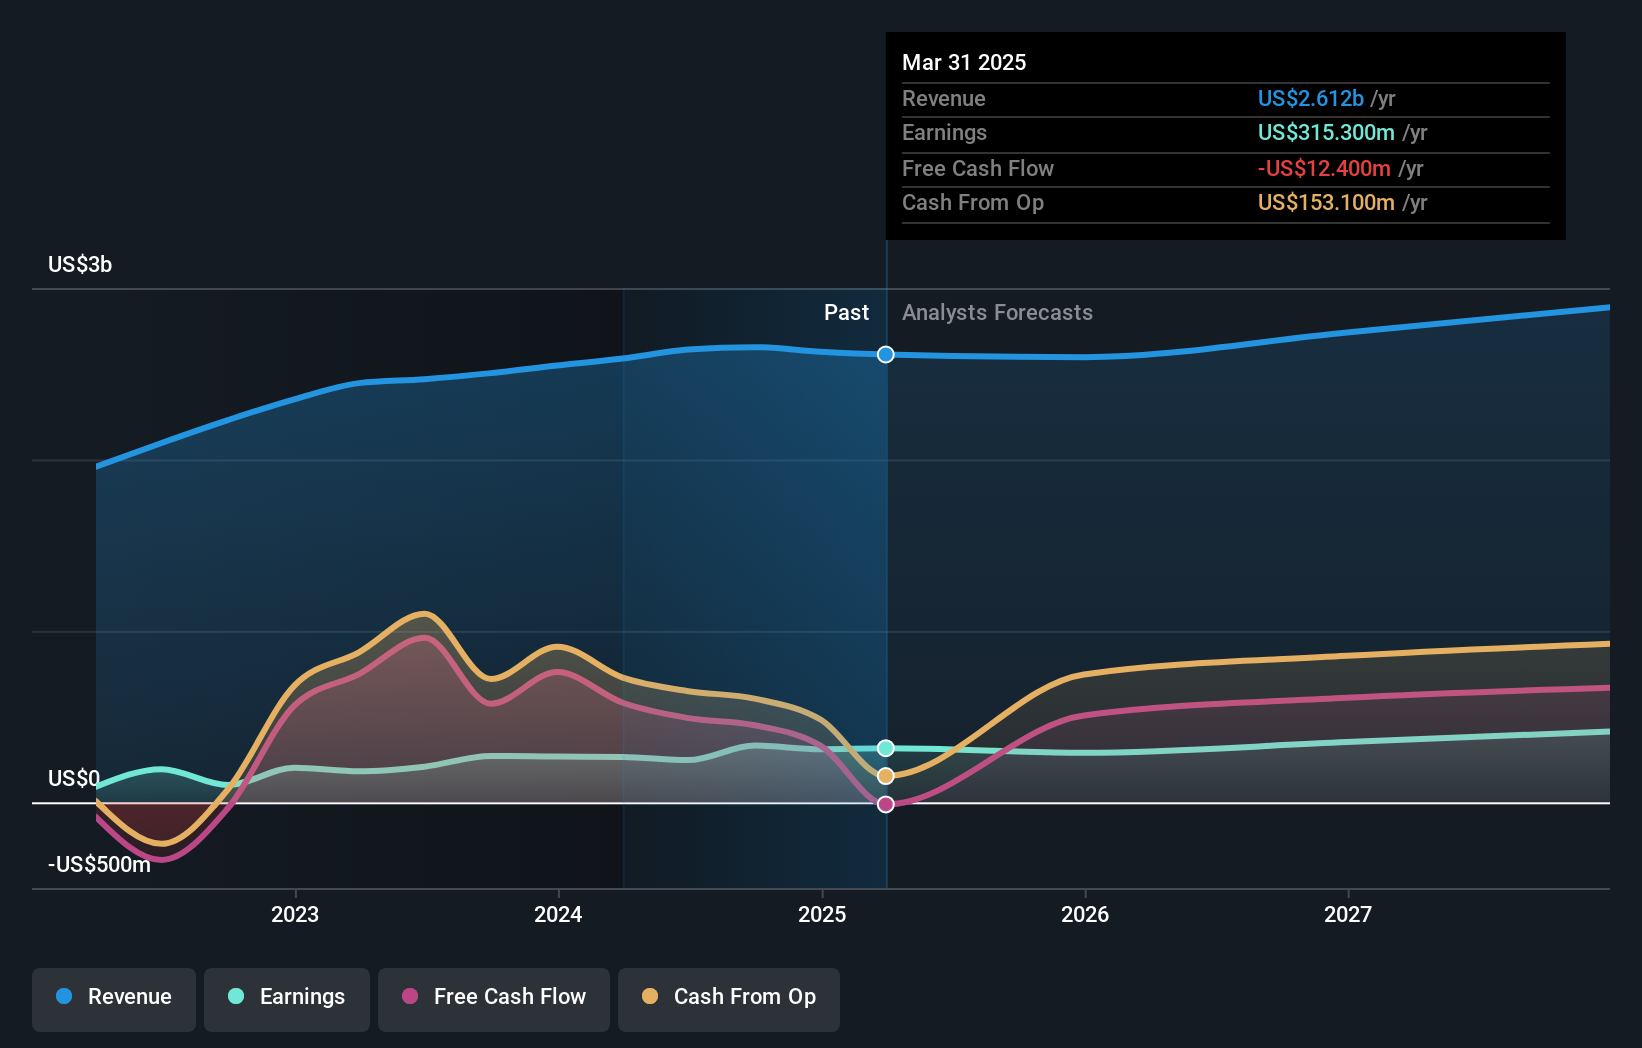Screen dimensions: 1642x1048
Task: Toggle the Earnings legend button
Action: point(287,999)
